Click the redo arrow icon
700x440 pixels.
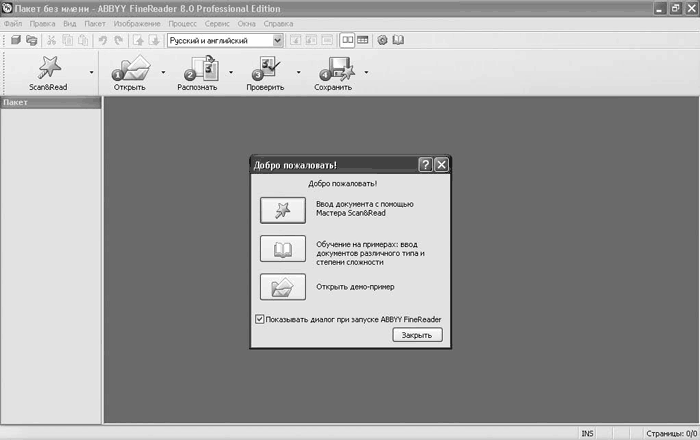(x=119, y=41)
